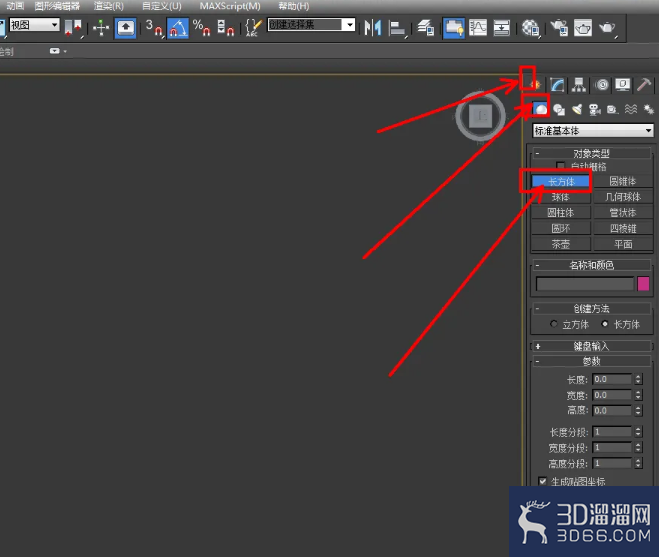Open the 标准基本体 dropdown

coord(593,131)
